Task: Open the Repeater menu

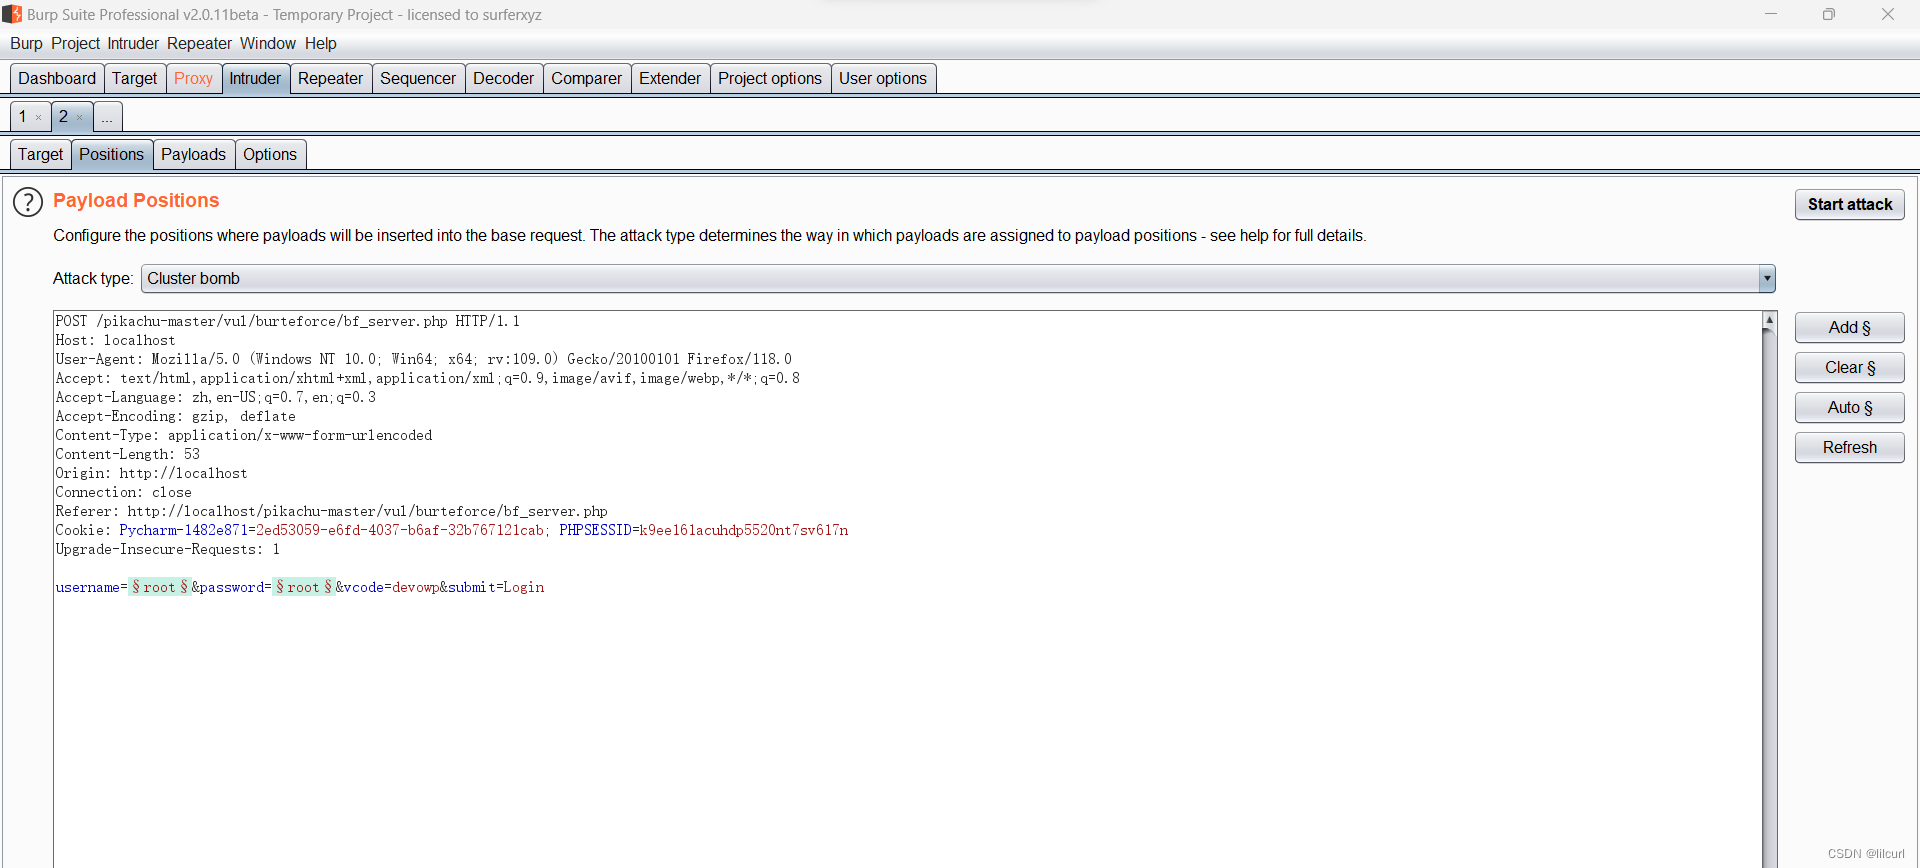Action: coord(199,44)
